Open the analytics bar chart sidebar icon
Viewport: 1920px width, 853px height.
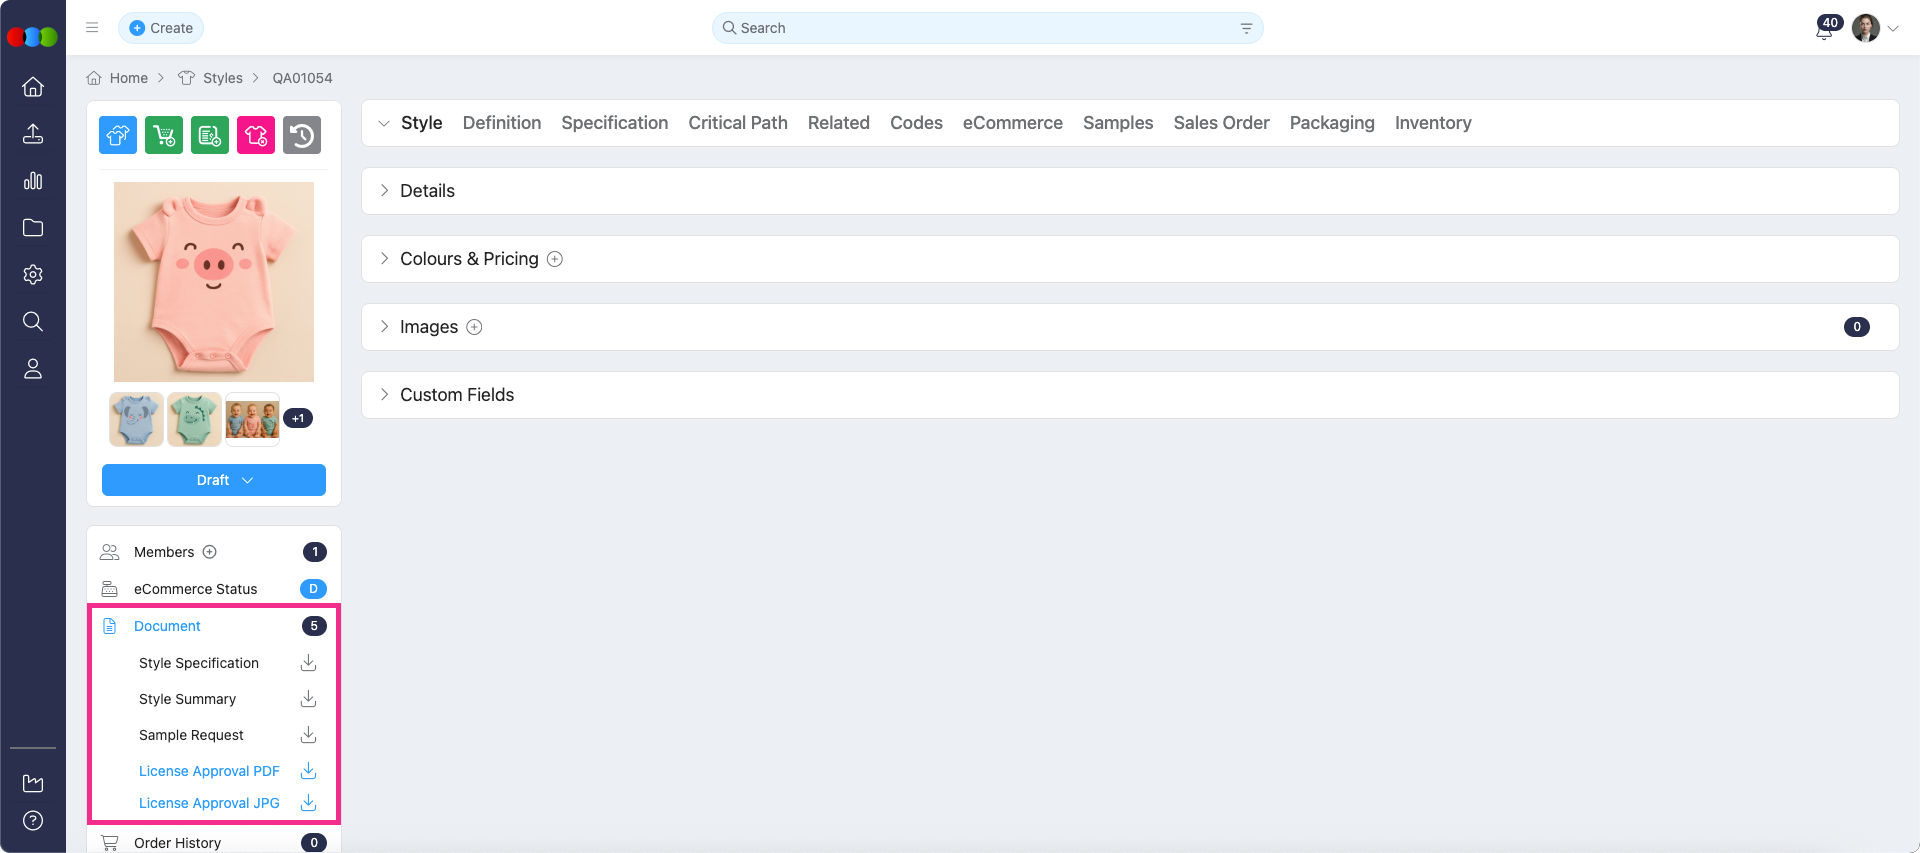(x=33, y=181)
